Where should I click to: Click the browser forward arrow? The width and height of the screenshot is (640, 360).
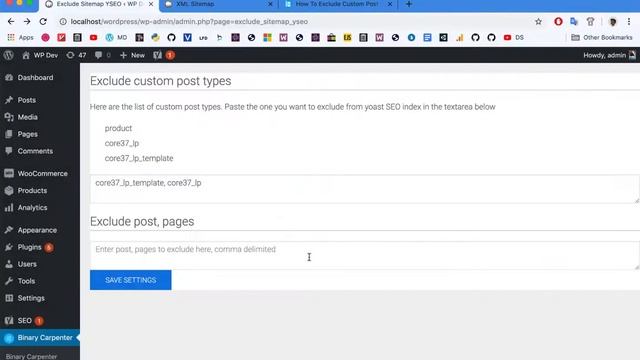click(27, 22)
